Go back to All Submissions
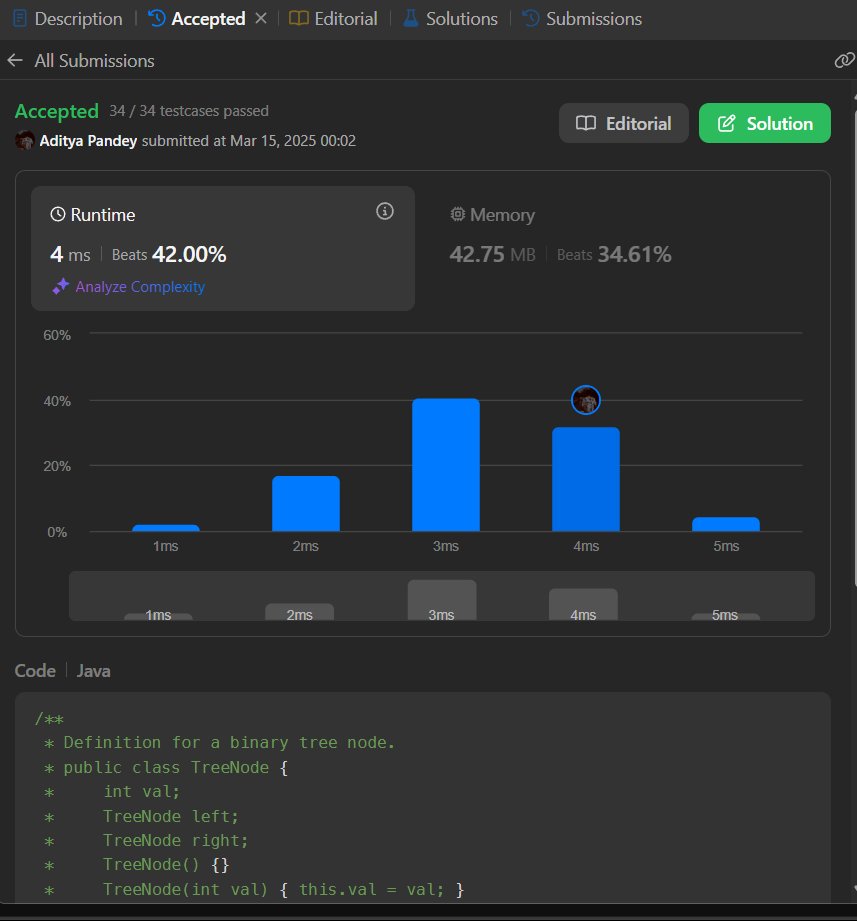 tap(81, 60)
